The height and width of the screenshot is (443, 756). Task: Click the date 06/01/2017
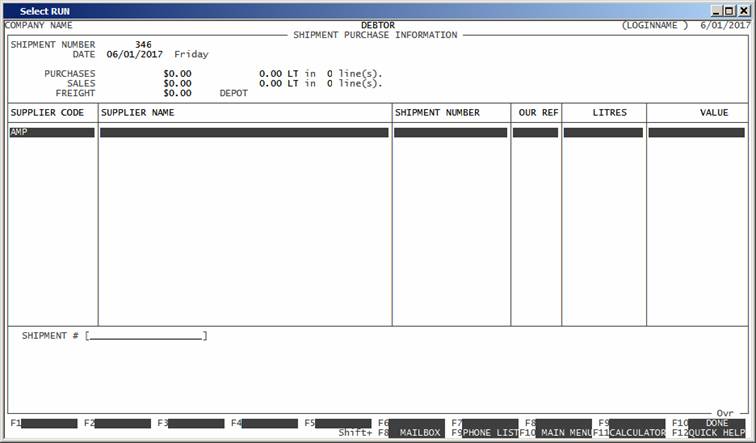click(135, 54)
